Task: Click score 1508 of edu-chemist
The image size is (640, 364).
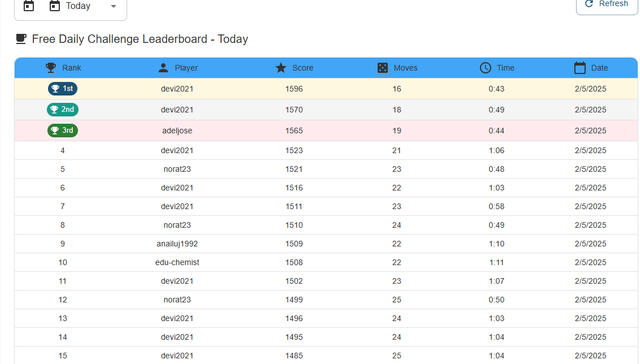Action: click(294, 262)
